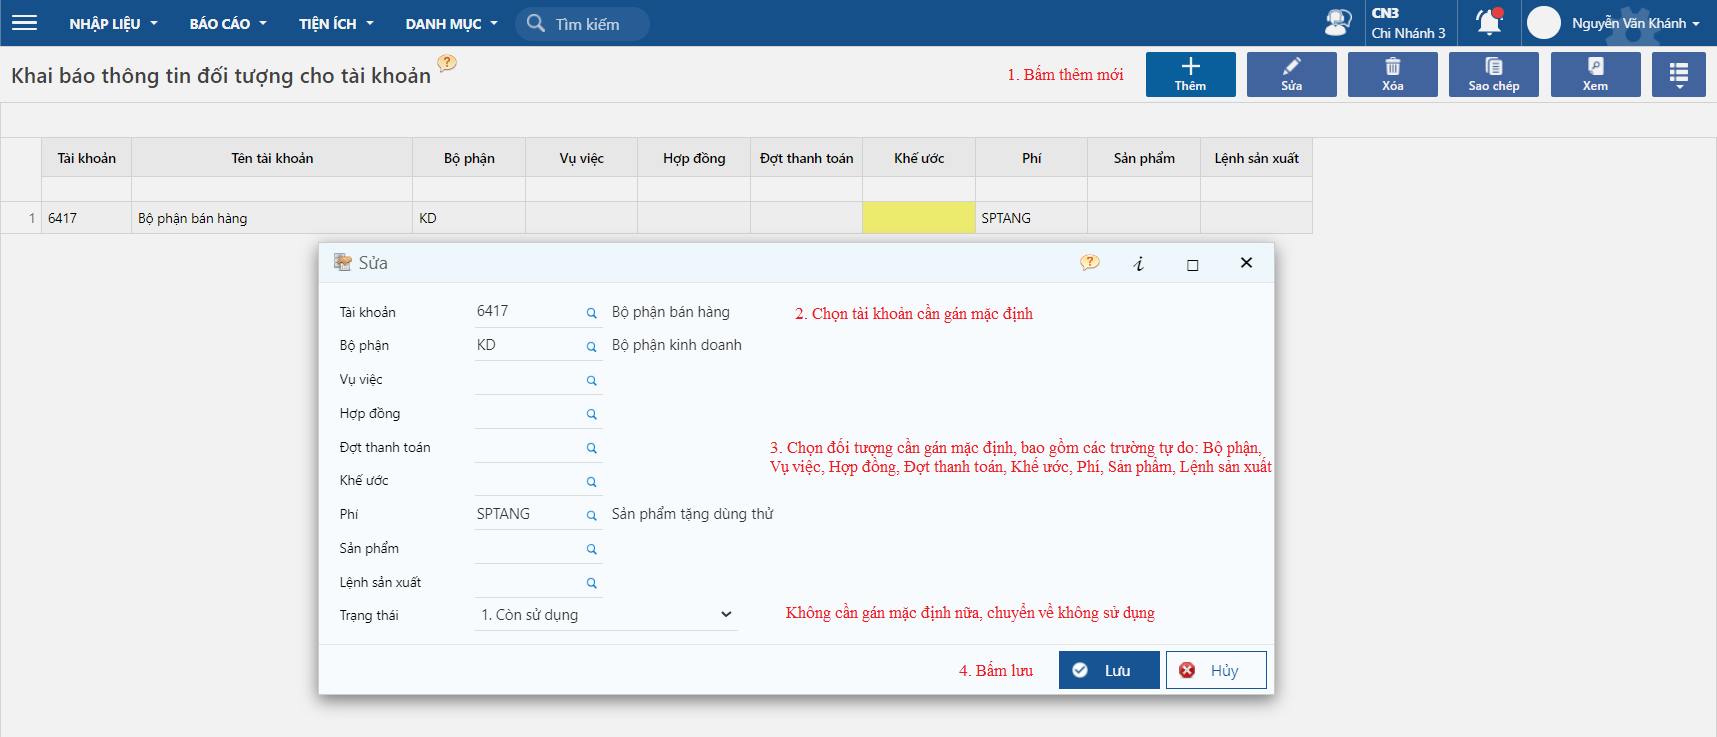Click the Xóa (delete) trash button
This screenshot has height=737, width=1717.
[1392, 75]
